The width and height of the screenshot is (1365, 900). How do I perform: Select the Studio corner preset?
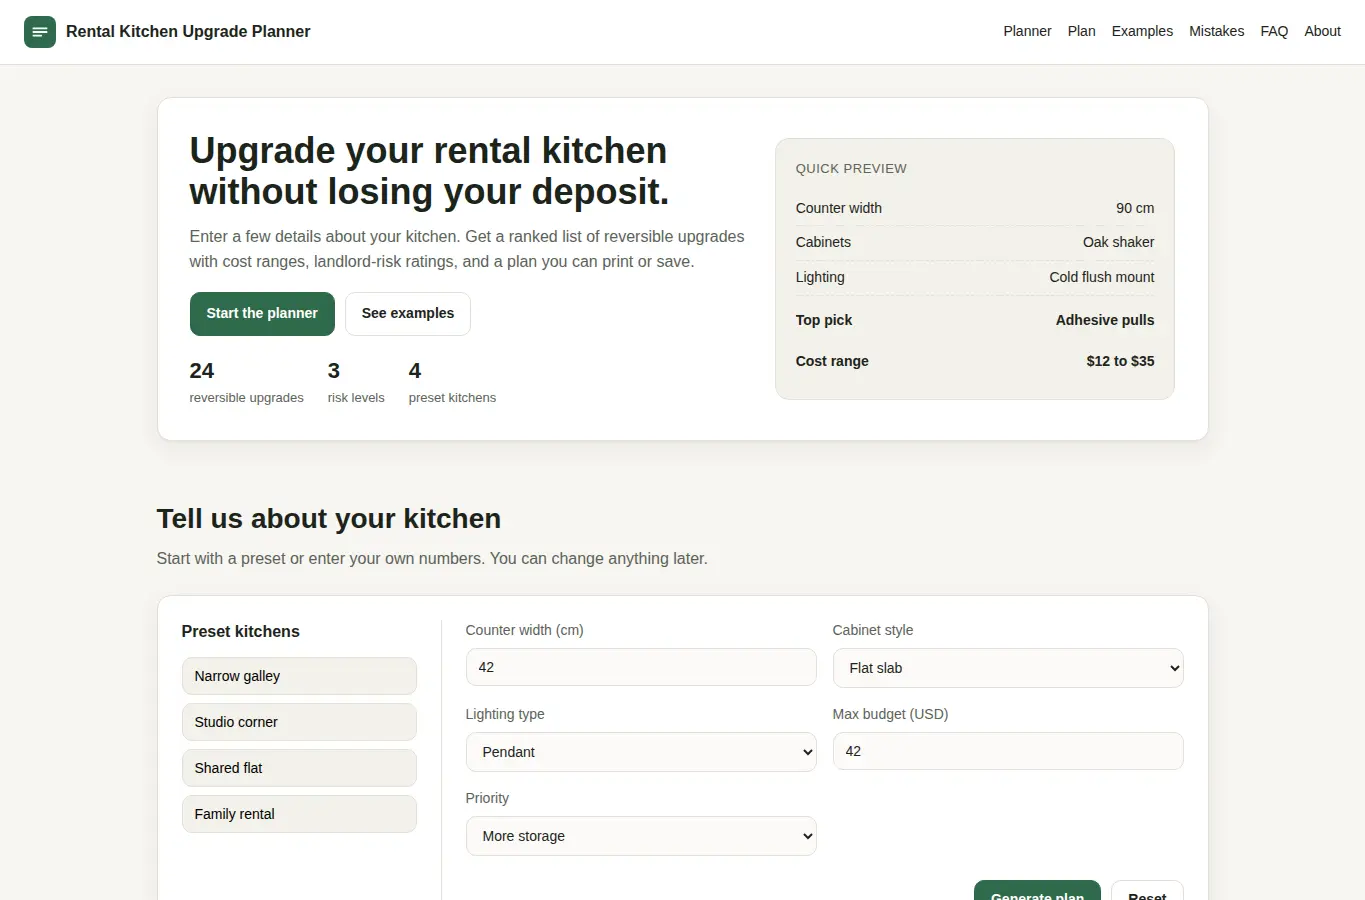299,722
